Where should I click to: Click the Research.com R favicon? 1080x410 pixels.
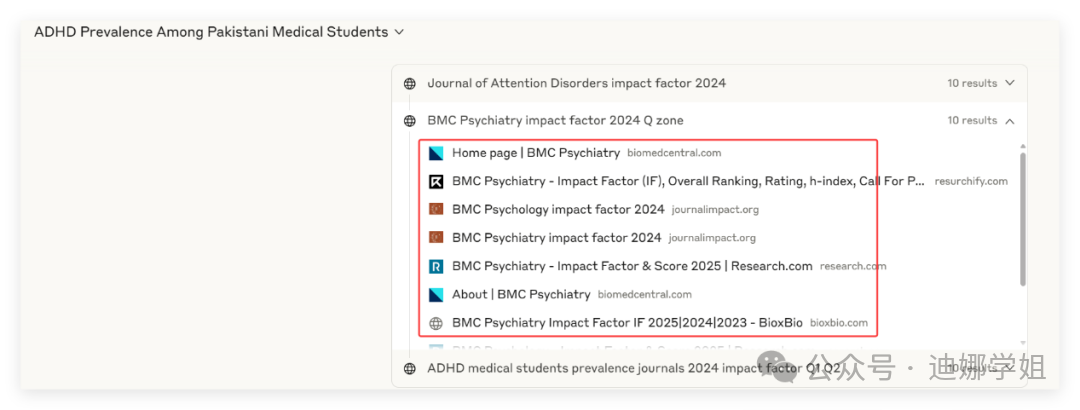[x=435, y=266]
